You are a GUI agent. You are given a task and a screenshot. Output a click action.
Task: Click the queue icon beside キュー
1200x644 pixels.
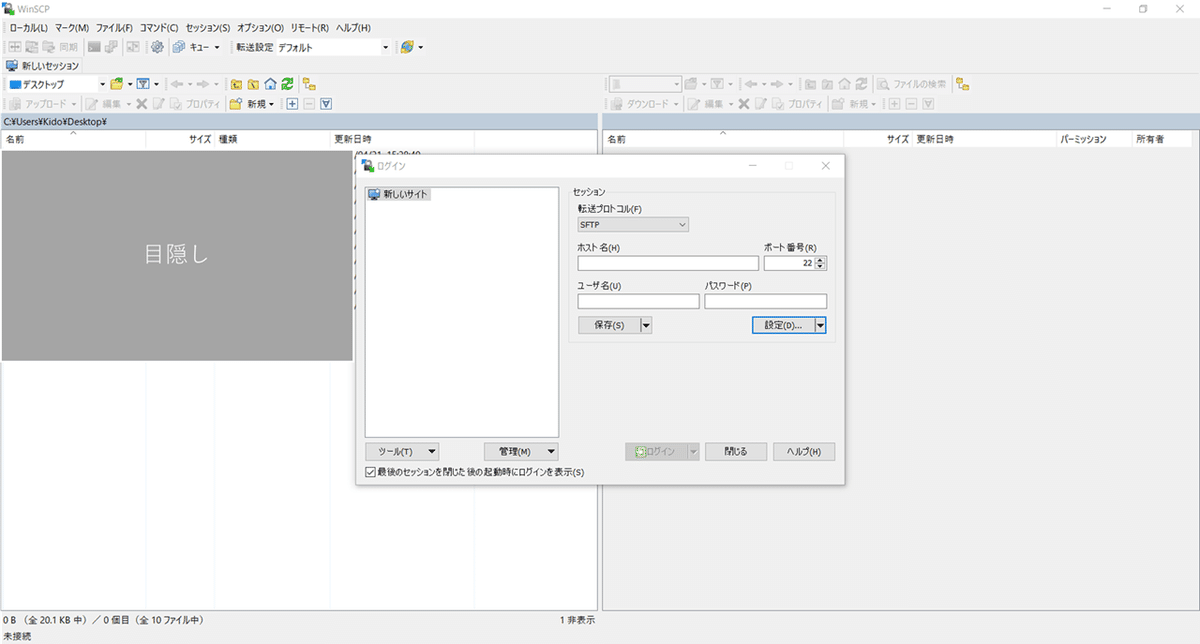[x=178, y=47]
